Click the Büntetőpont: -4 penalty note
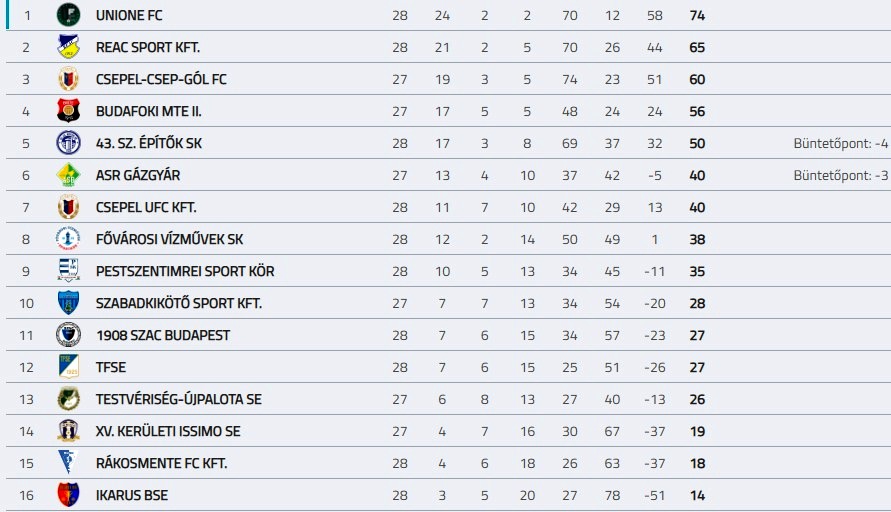Image resolution: width=891 pixels, height=512 pixels. tap(841, 144)
